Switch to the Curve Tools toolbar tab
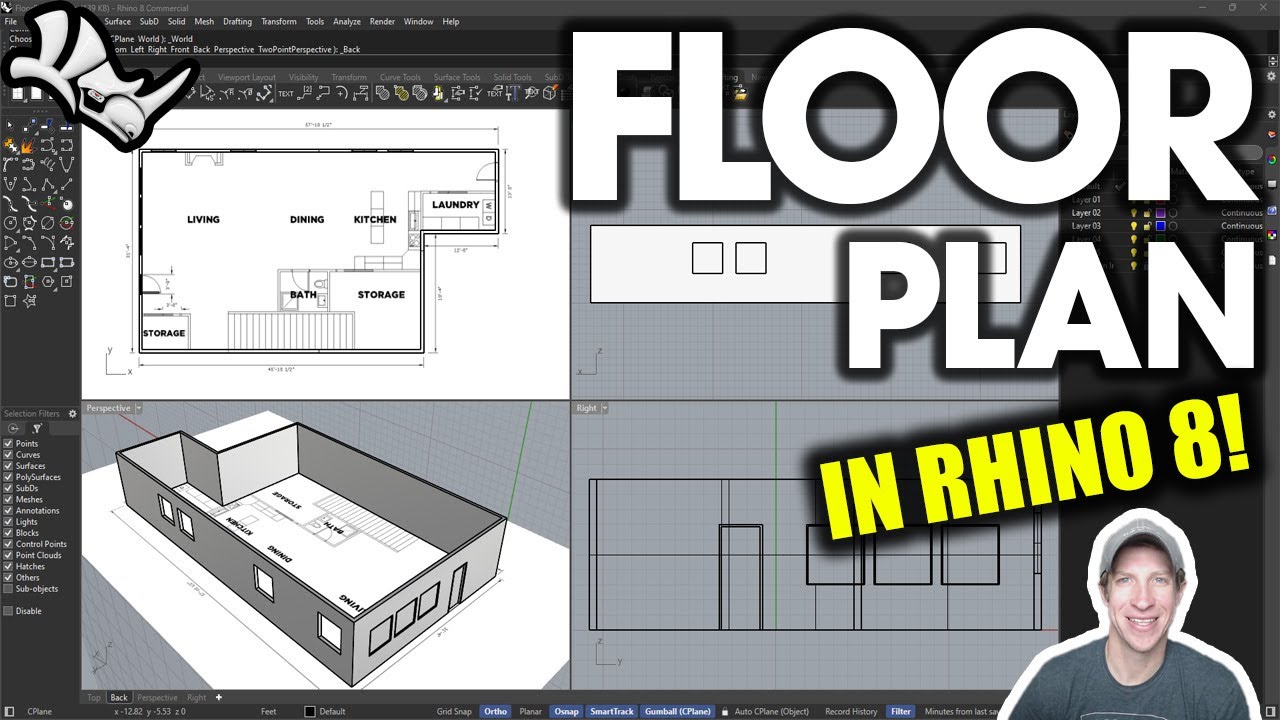The height and width of the screenshot is (720, 1280). pyautogui.click(x=400, y=77)
